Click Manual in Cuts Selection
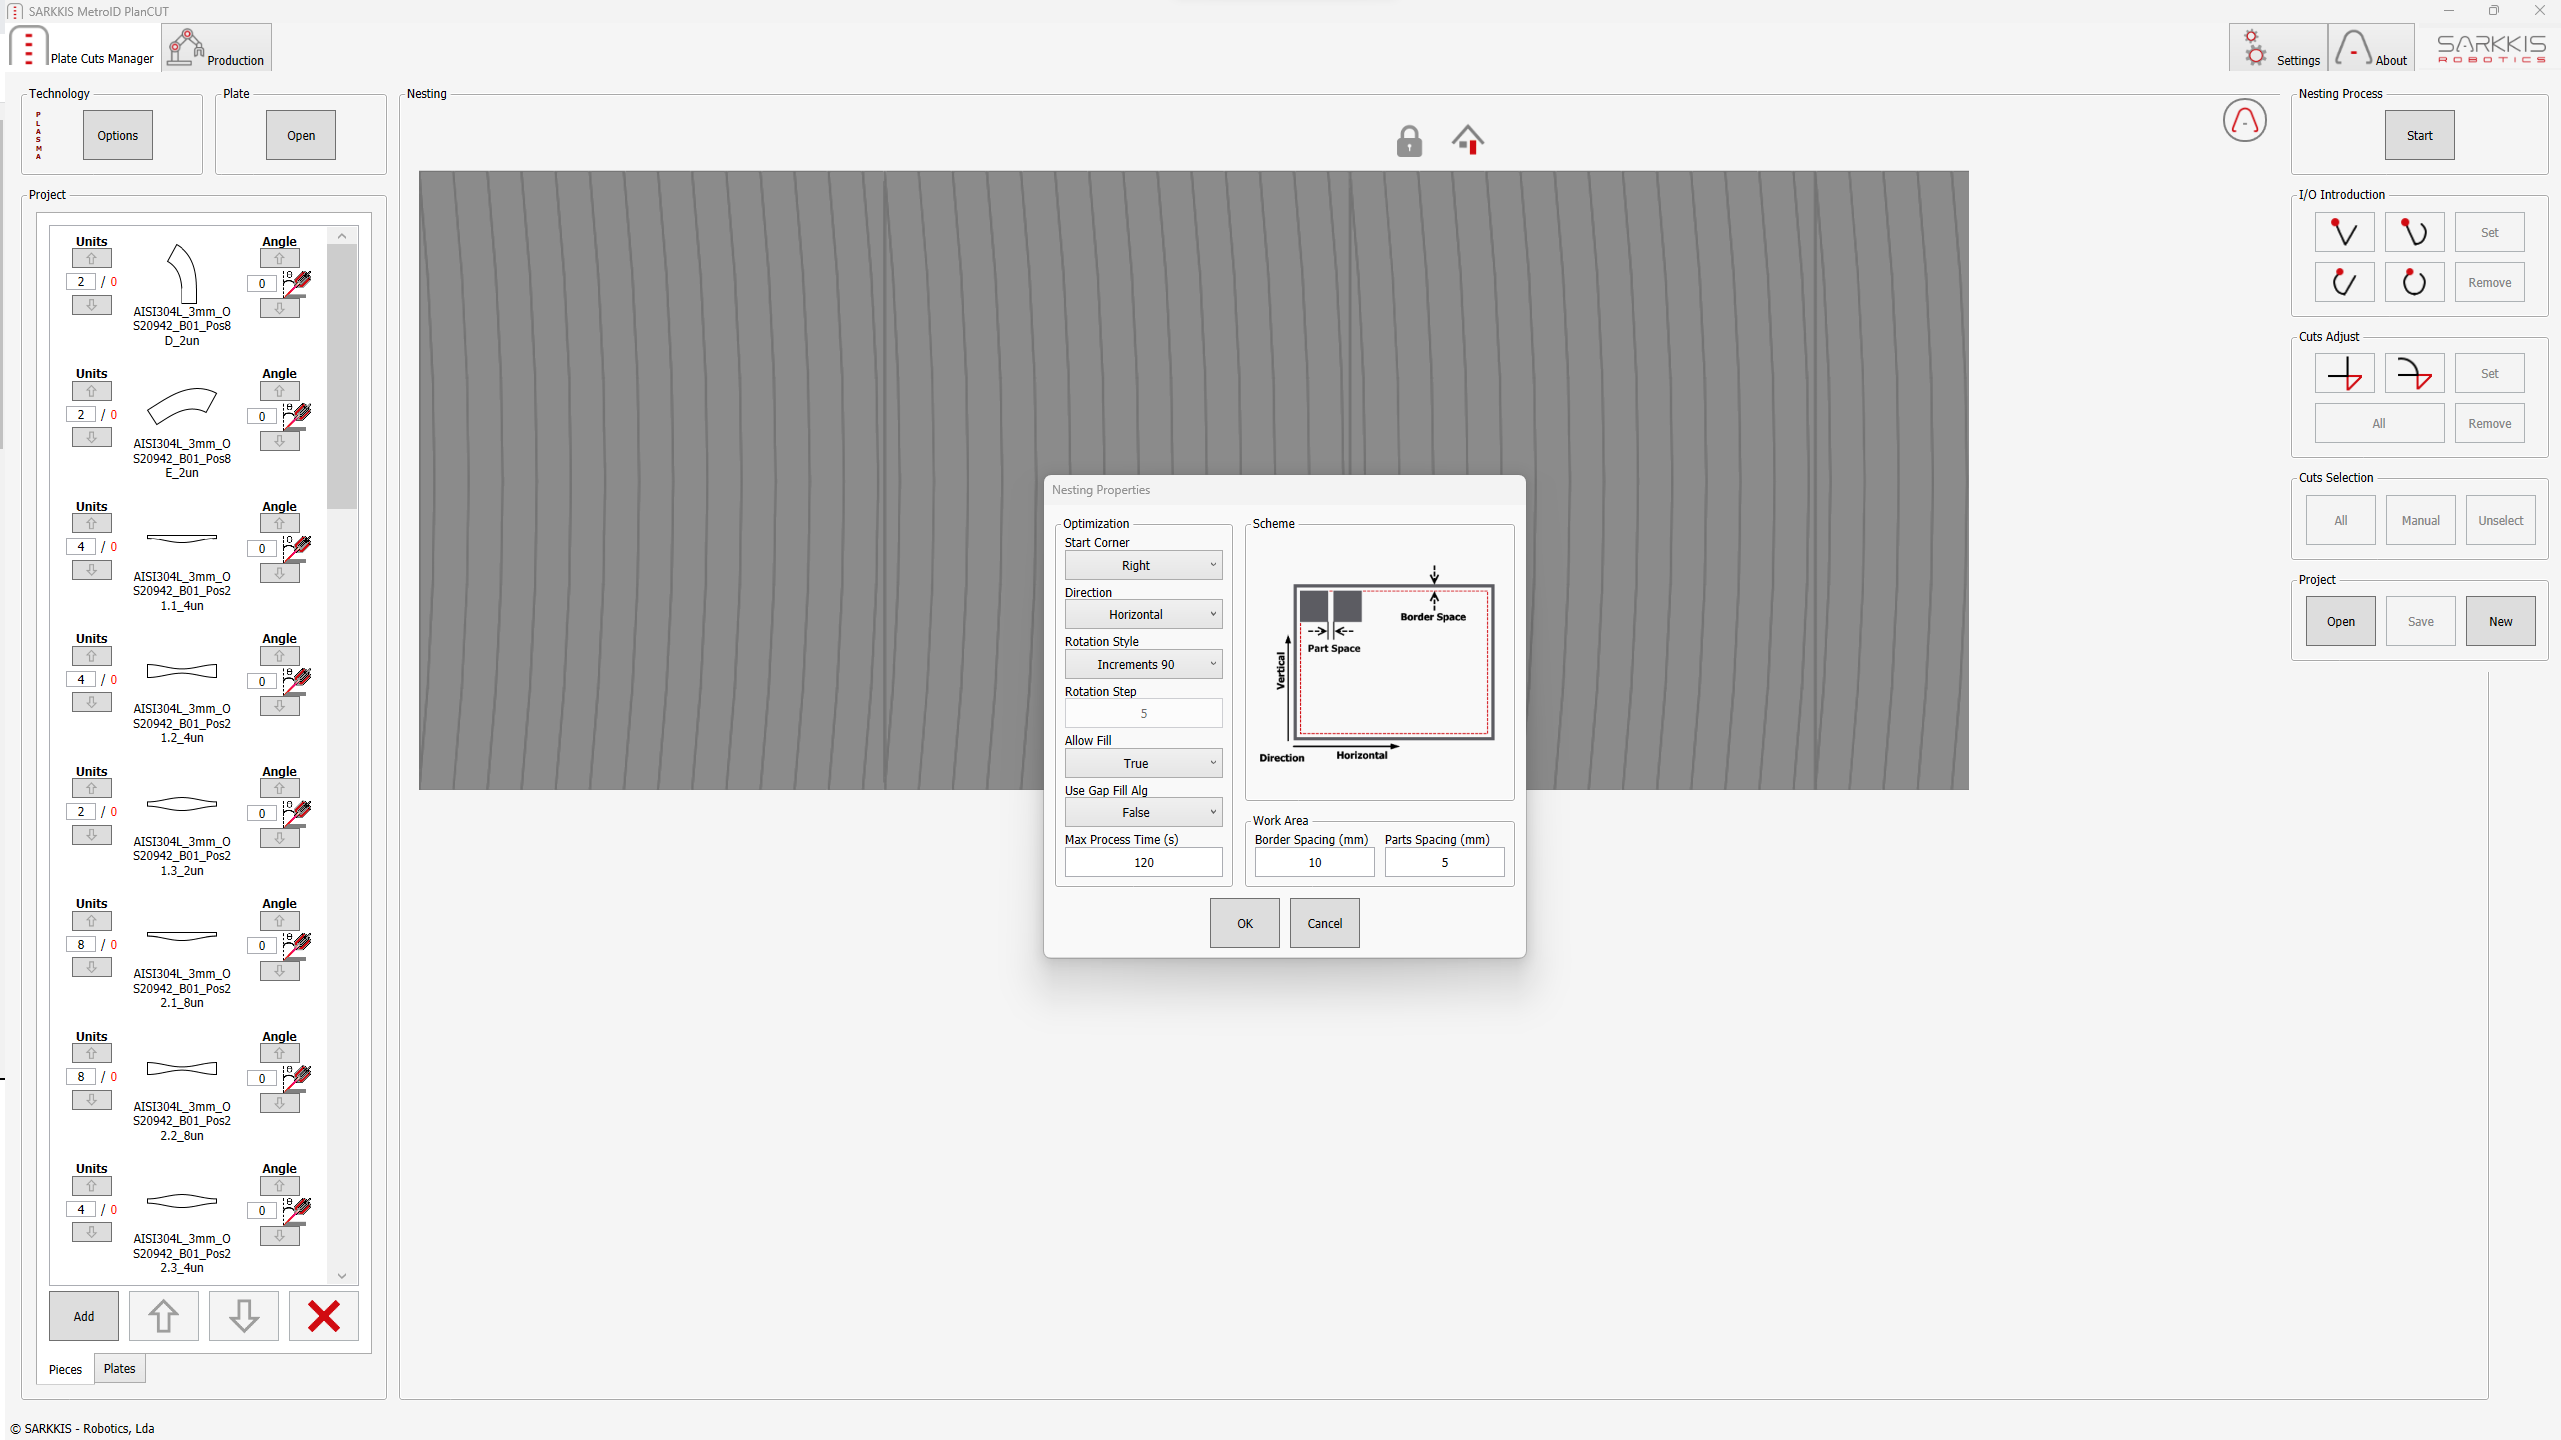2561x1440 pixels. [x=2420, y=520]
